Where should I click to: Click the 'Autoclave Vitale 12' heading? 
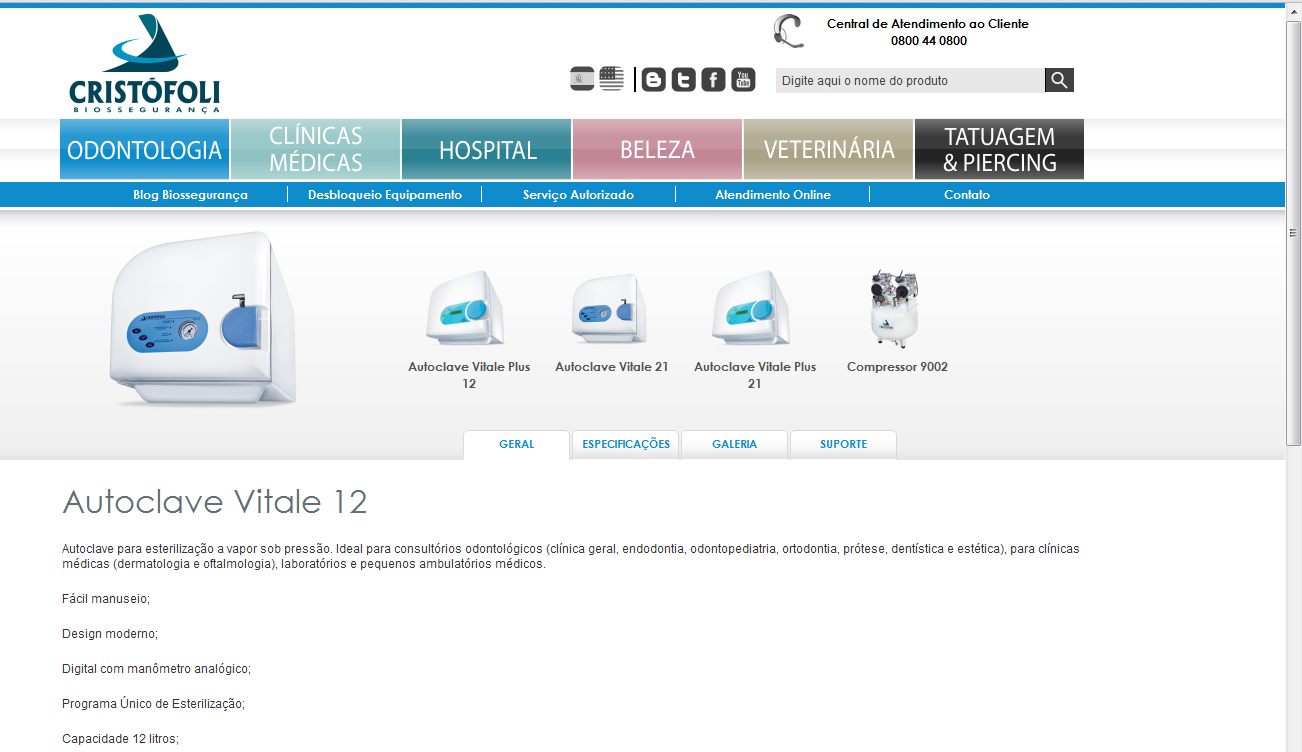click(x=215, y=501)
